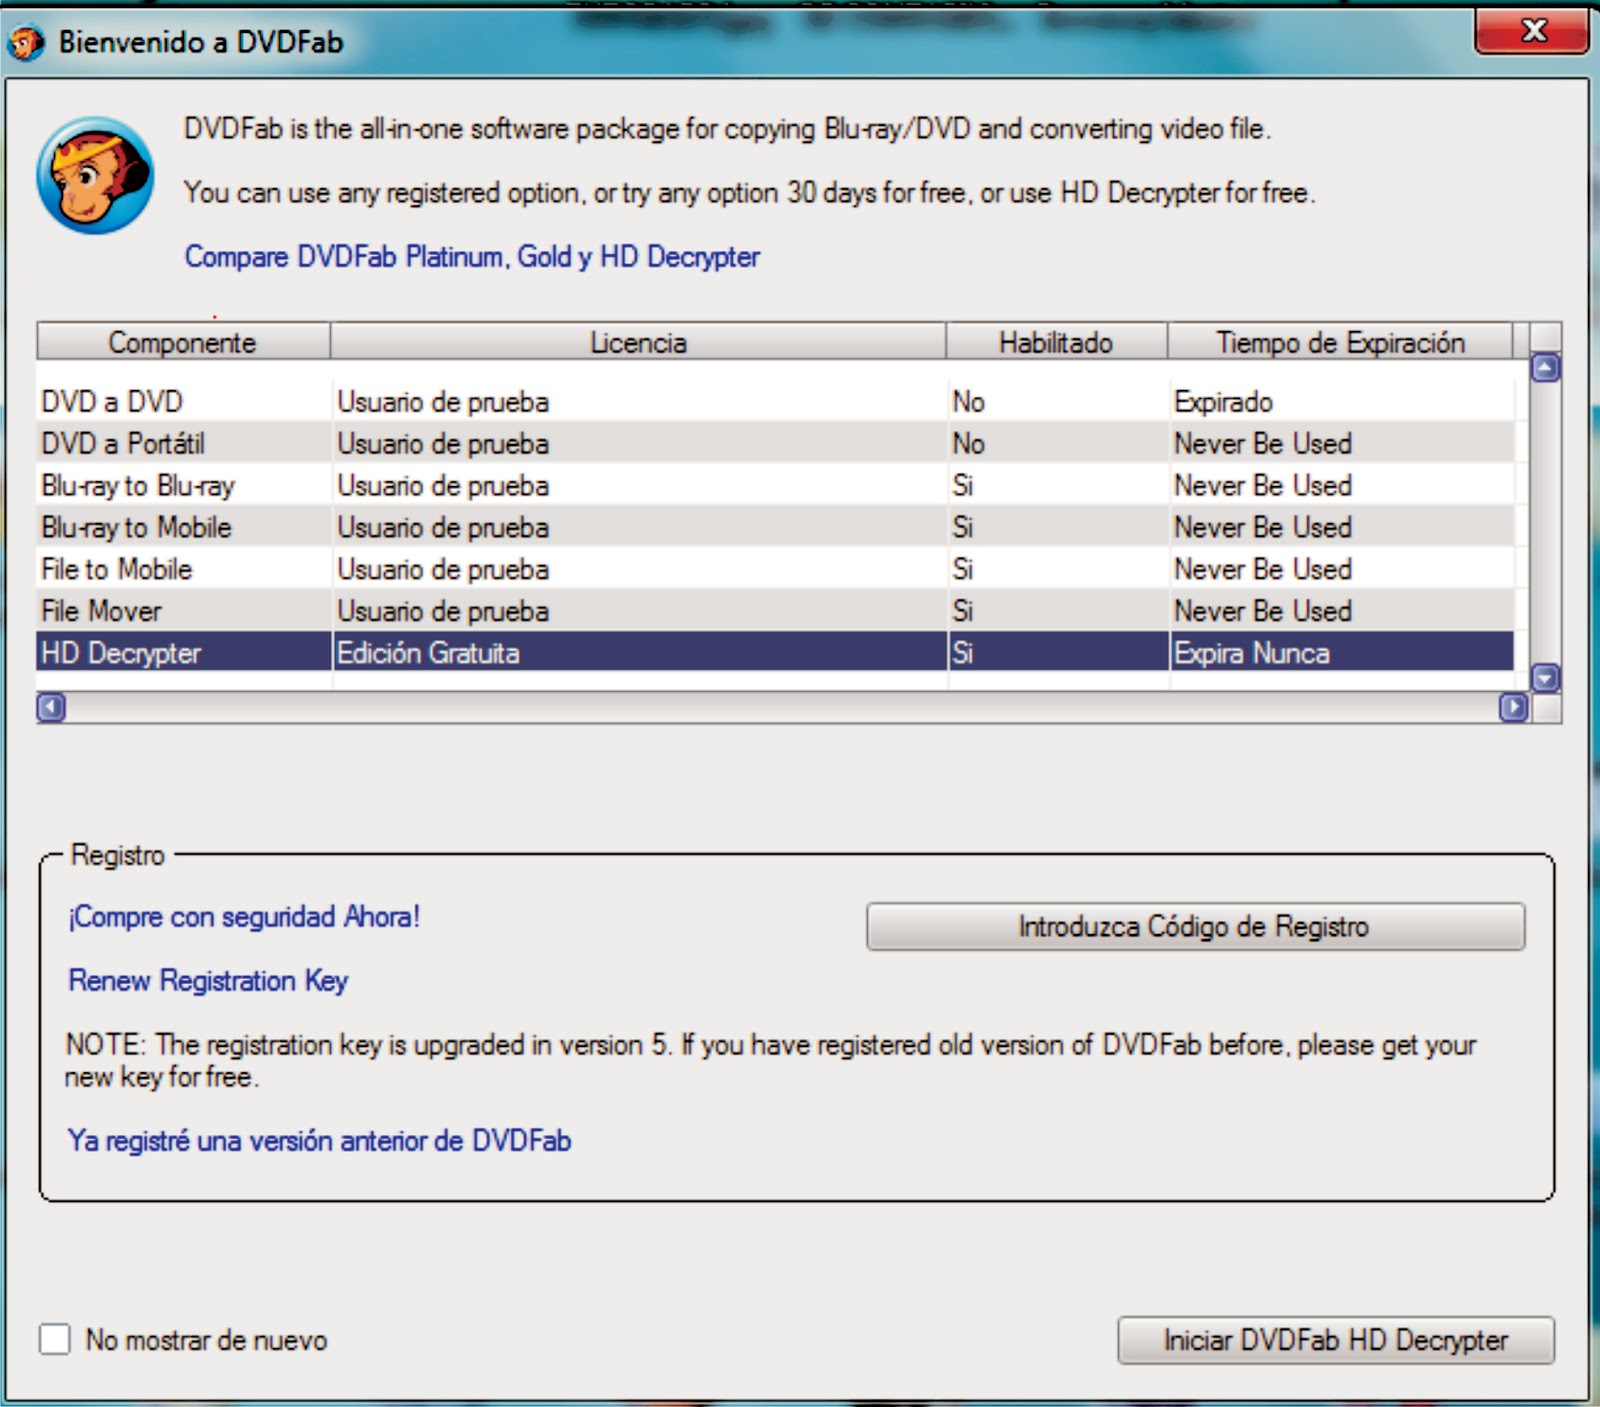Close the Bienvenido a DVDFab window
1600x1407 pixels.
(1532, 32)
